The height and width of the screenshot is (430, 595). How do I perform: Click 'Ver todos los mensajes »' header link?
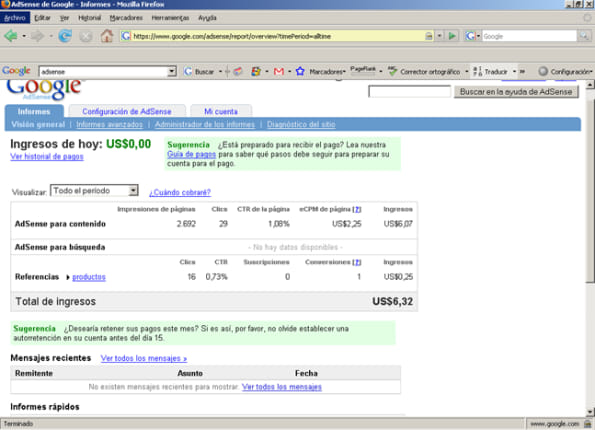[144, 358]
